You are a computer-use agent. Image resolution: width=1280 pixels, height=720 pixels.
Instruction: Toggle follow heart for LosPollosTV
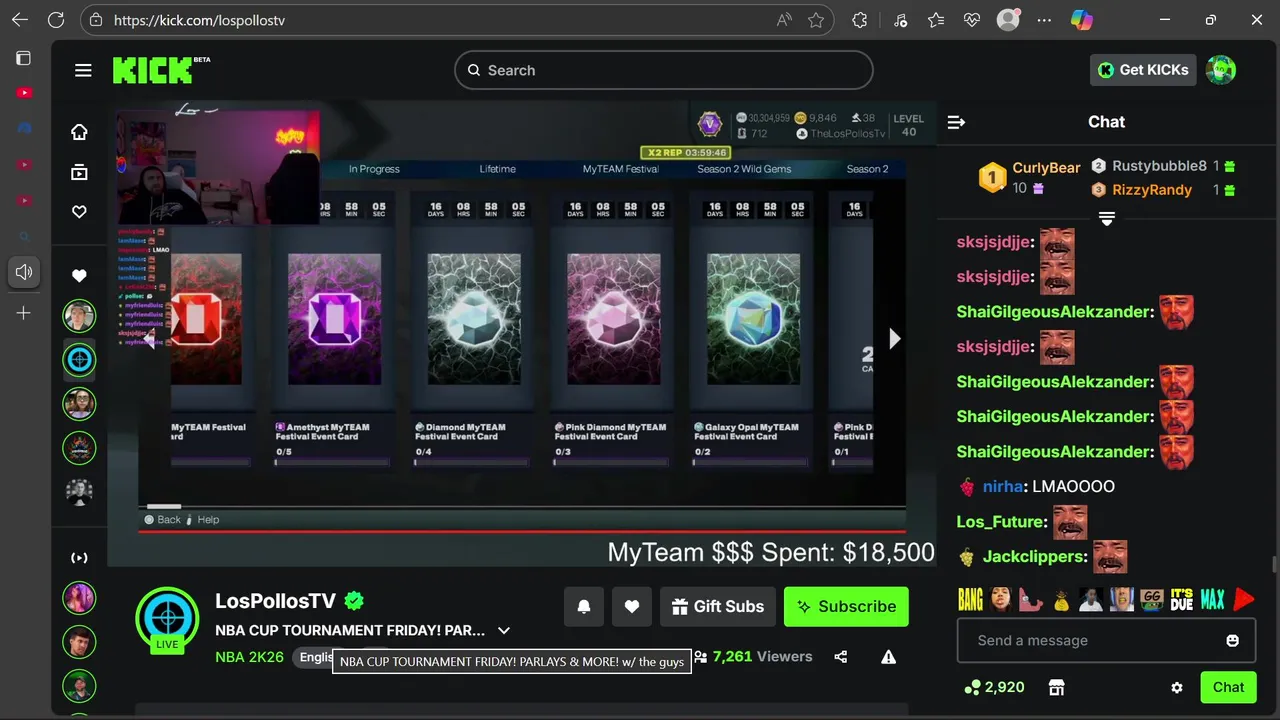point(632,606)
